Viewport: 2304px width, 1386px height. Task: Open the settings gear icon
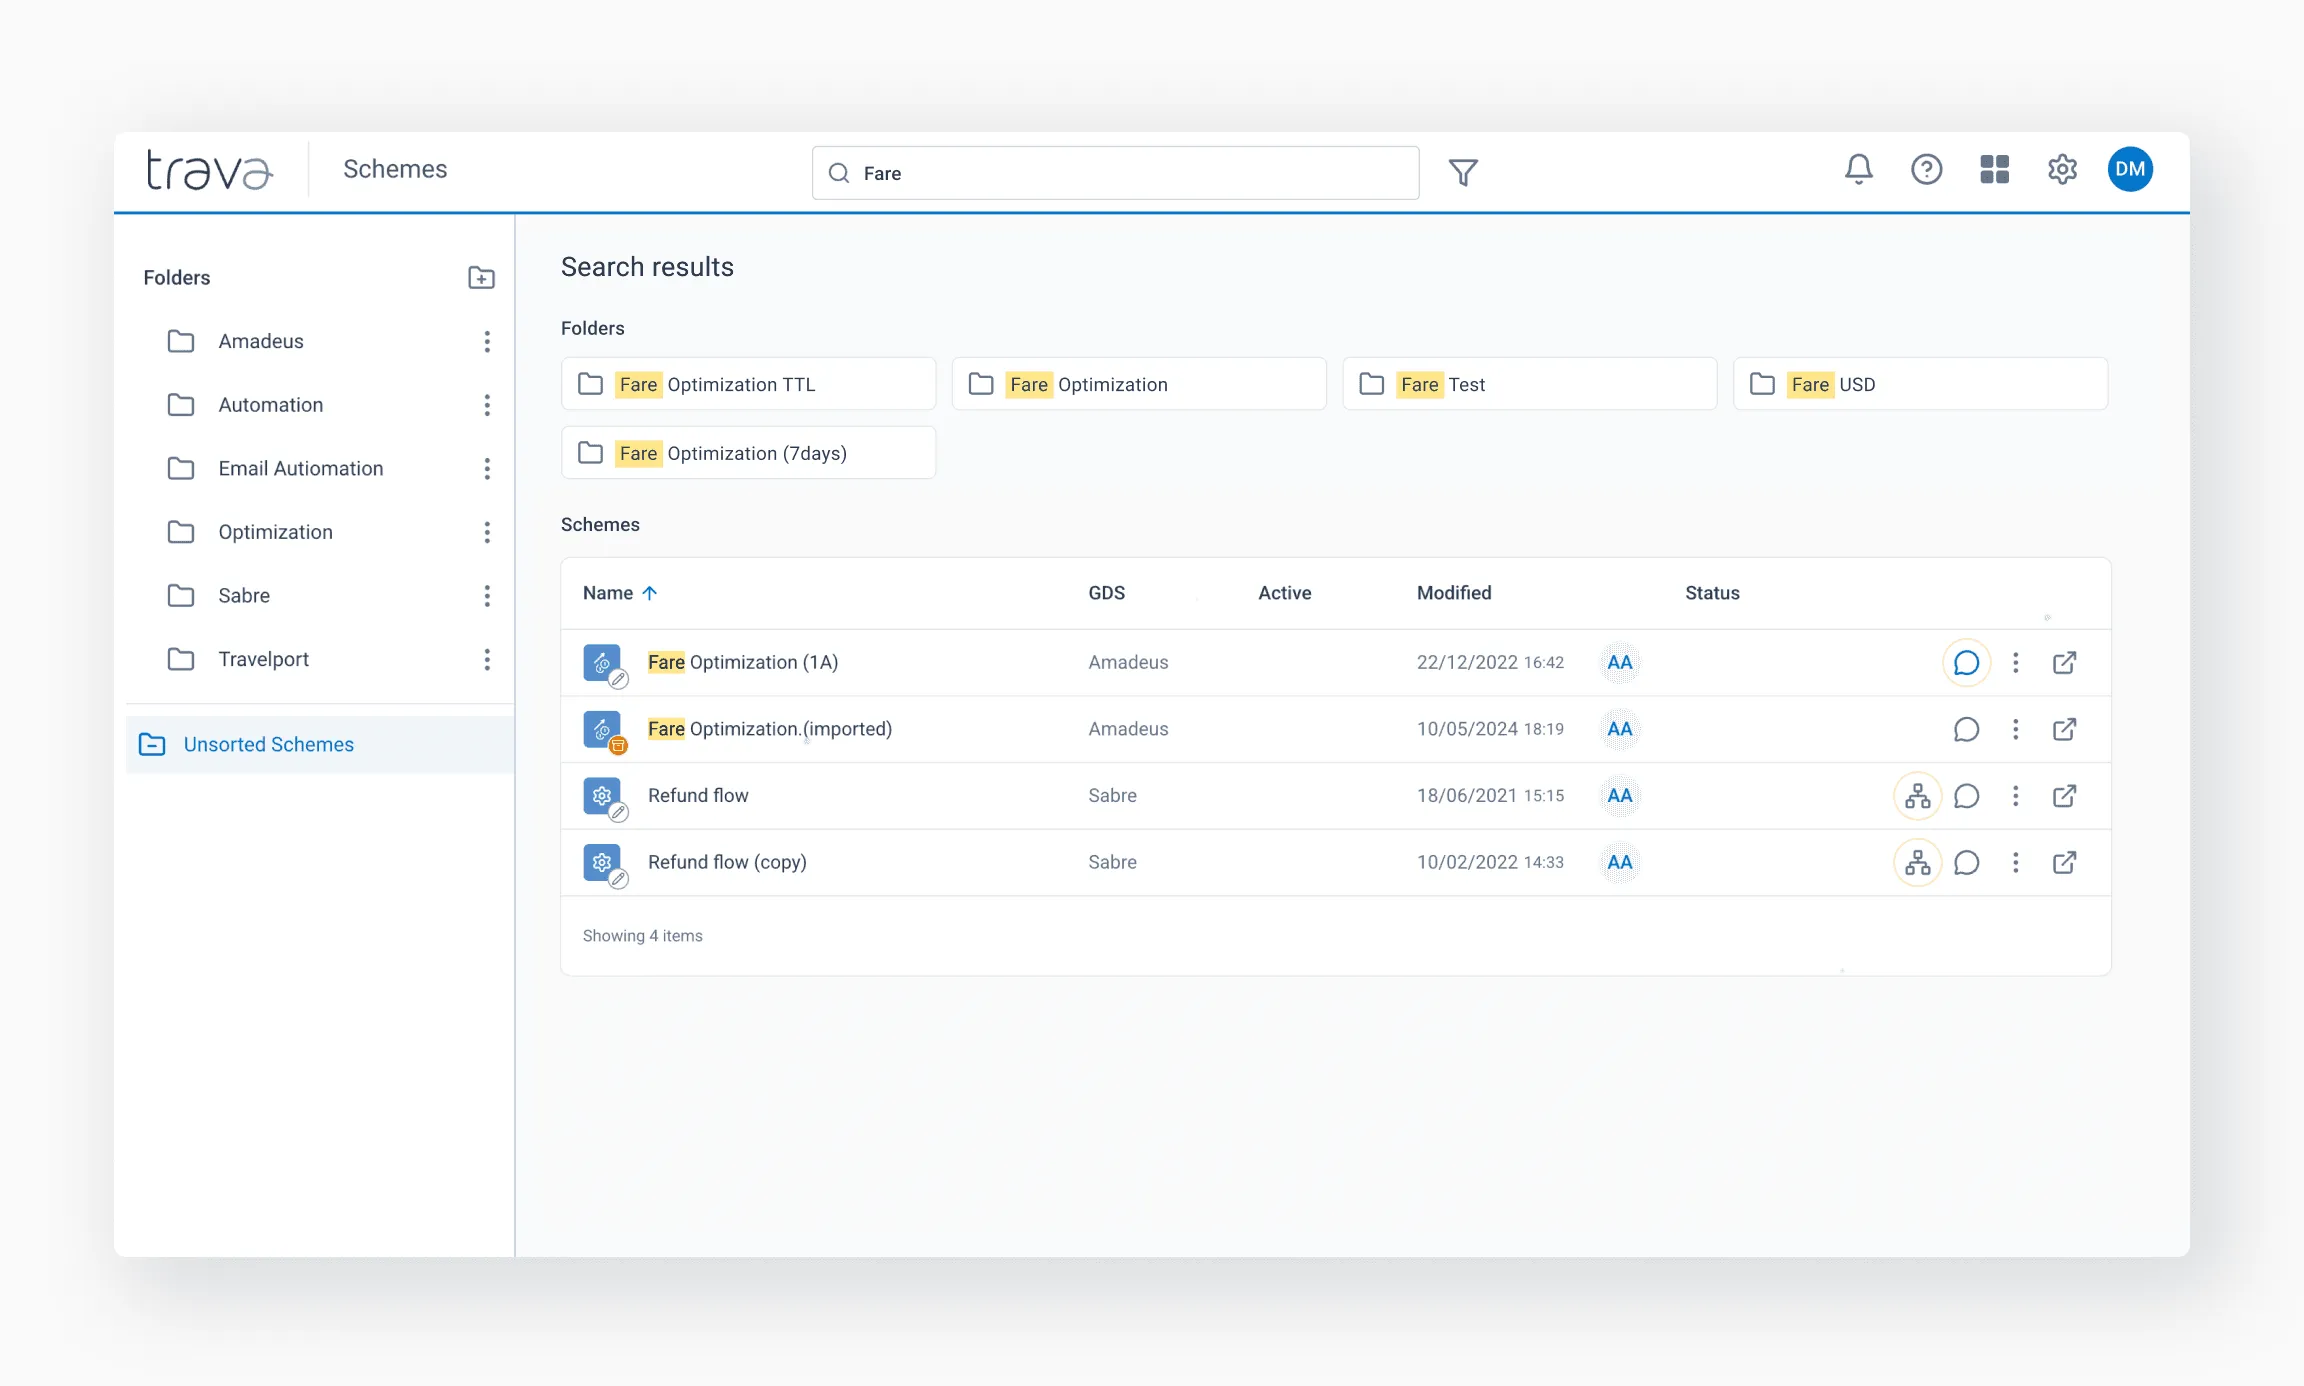click(x=2062, y=169)
